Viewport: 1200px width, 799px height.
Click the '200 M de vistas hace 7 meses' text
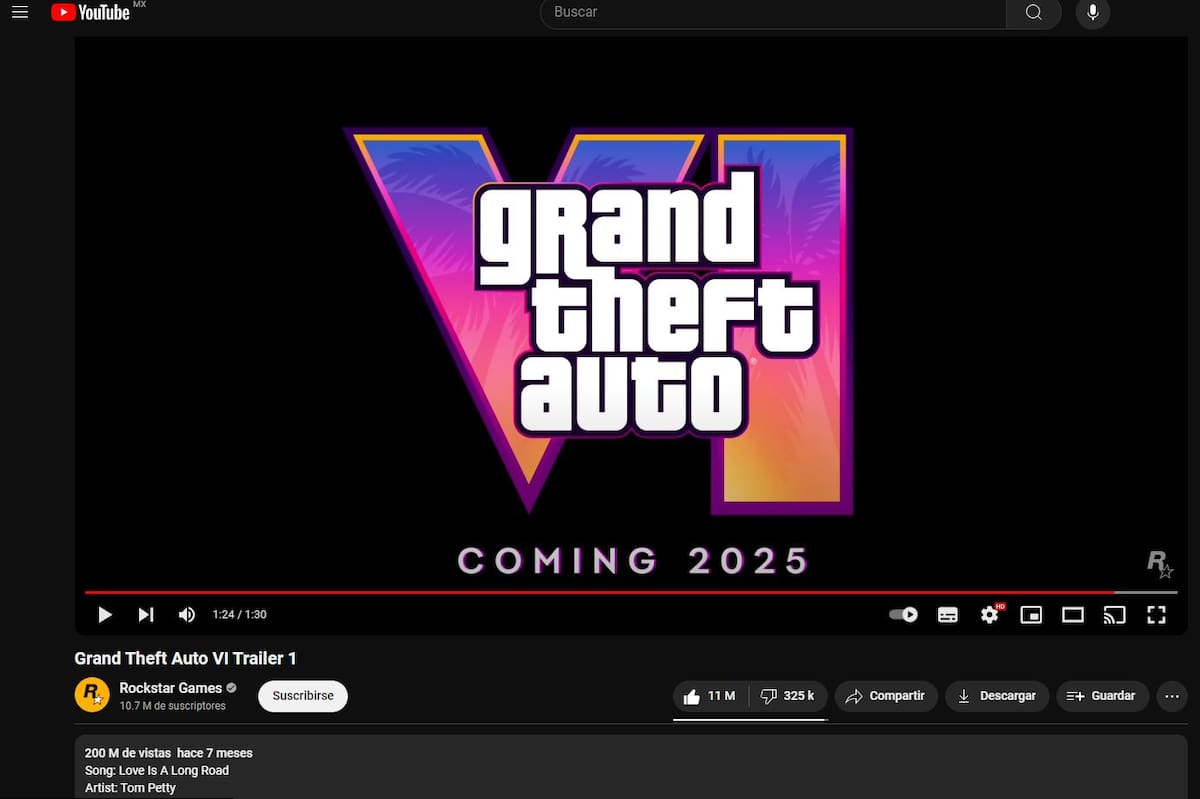[x=169, y=753]
